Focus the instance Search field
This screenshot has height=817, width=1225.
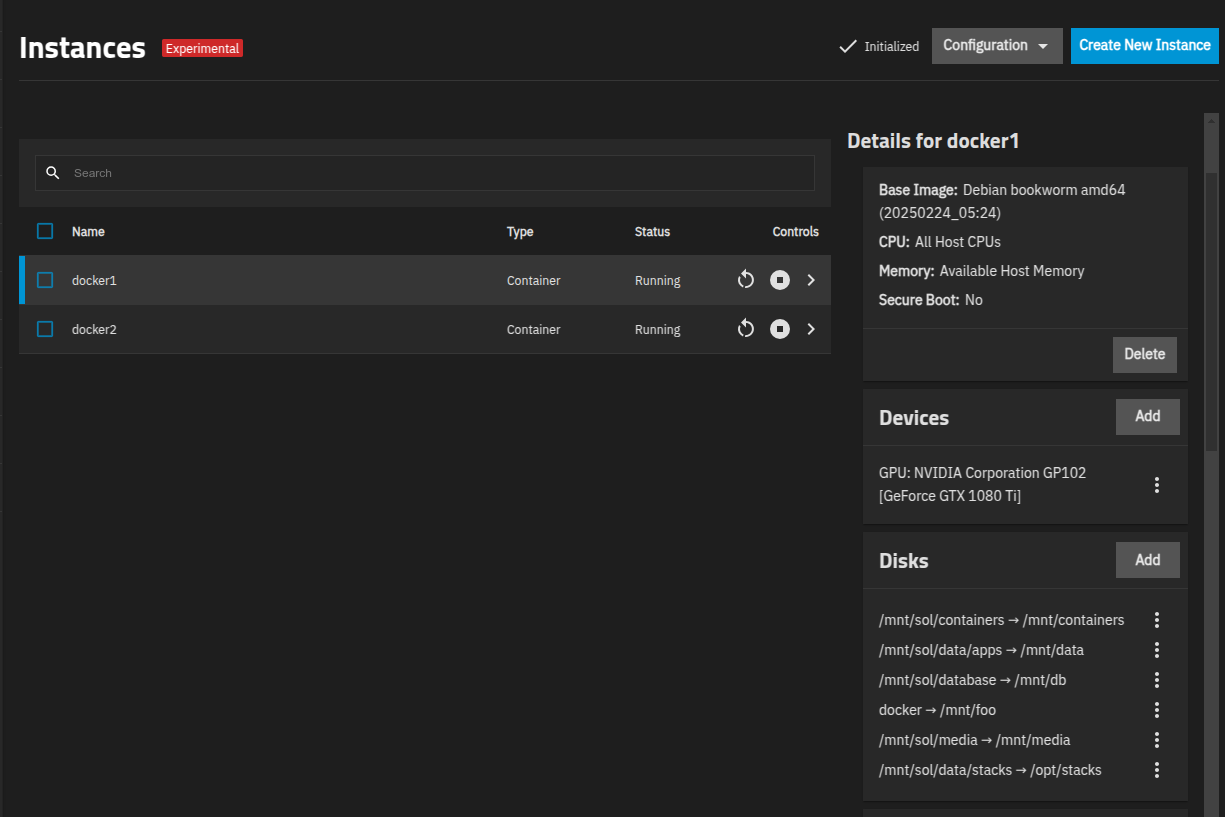pyautogui.click(x=425, y=173)
